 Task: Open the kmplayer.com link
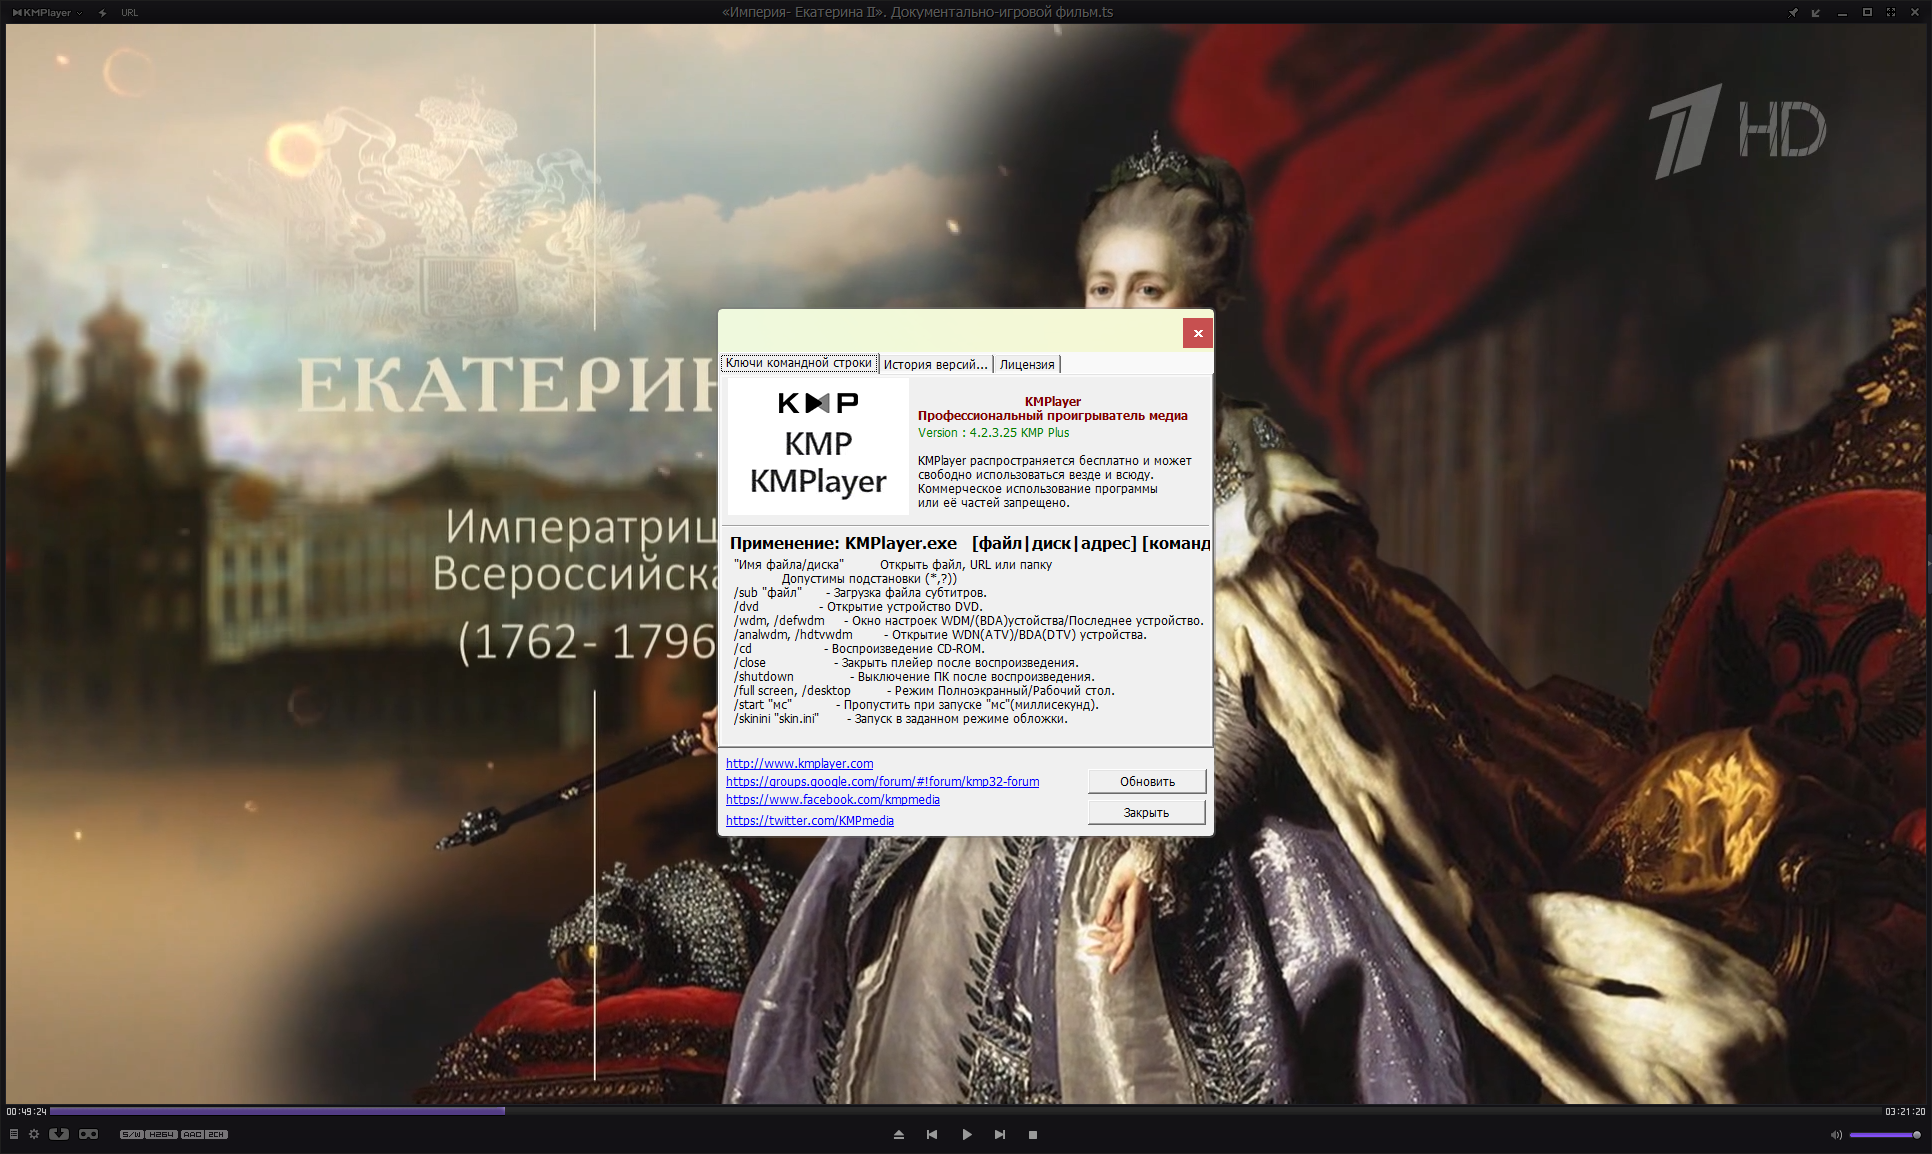point(799,763)
